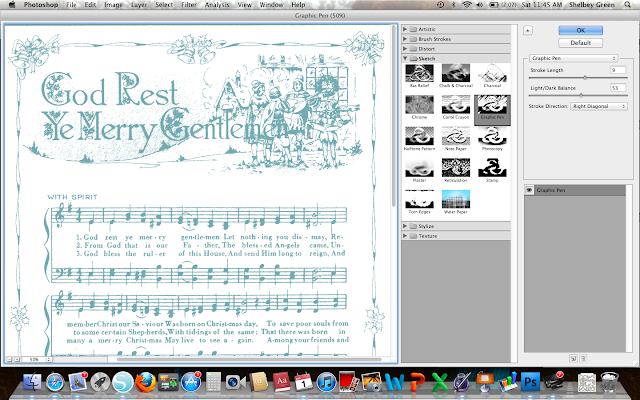
Task: Click the Photoshop icon in the dock
Action: point(530,382)
